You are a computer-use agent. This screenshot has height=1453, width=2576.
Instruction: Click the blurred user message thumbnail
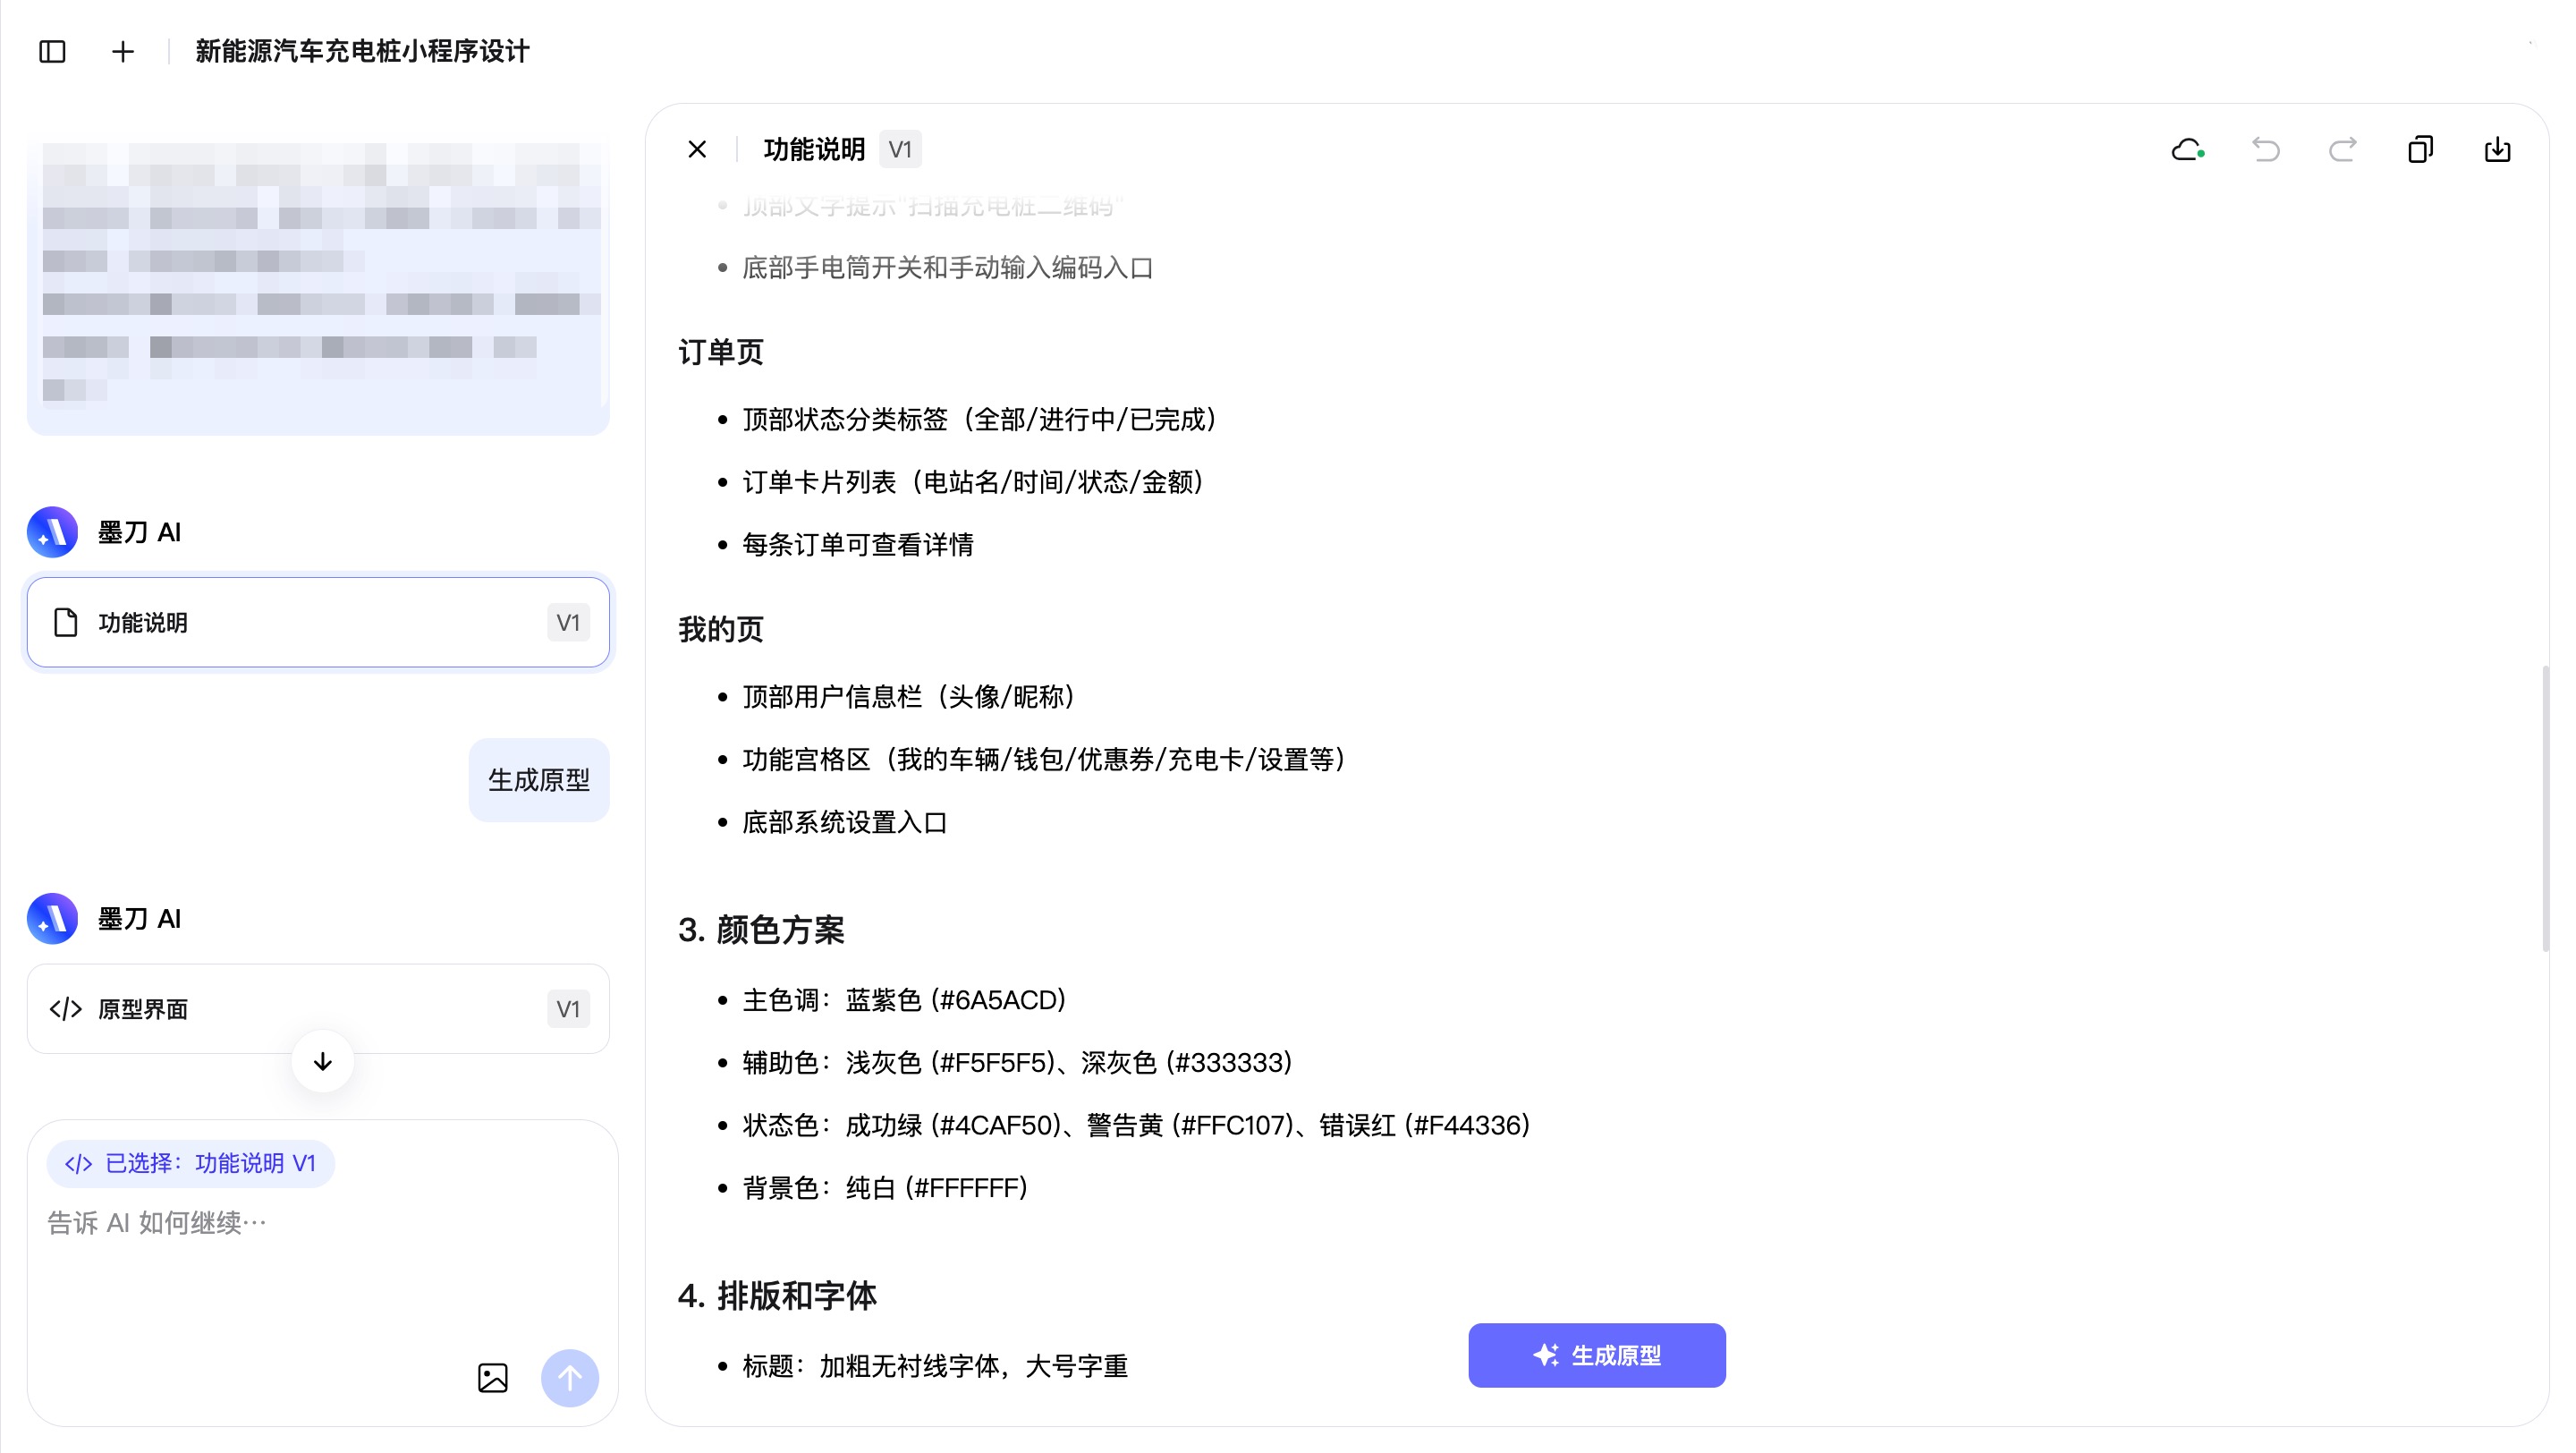[318, 285]
